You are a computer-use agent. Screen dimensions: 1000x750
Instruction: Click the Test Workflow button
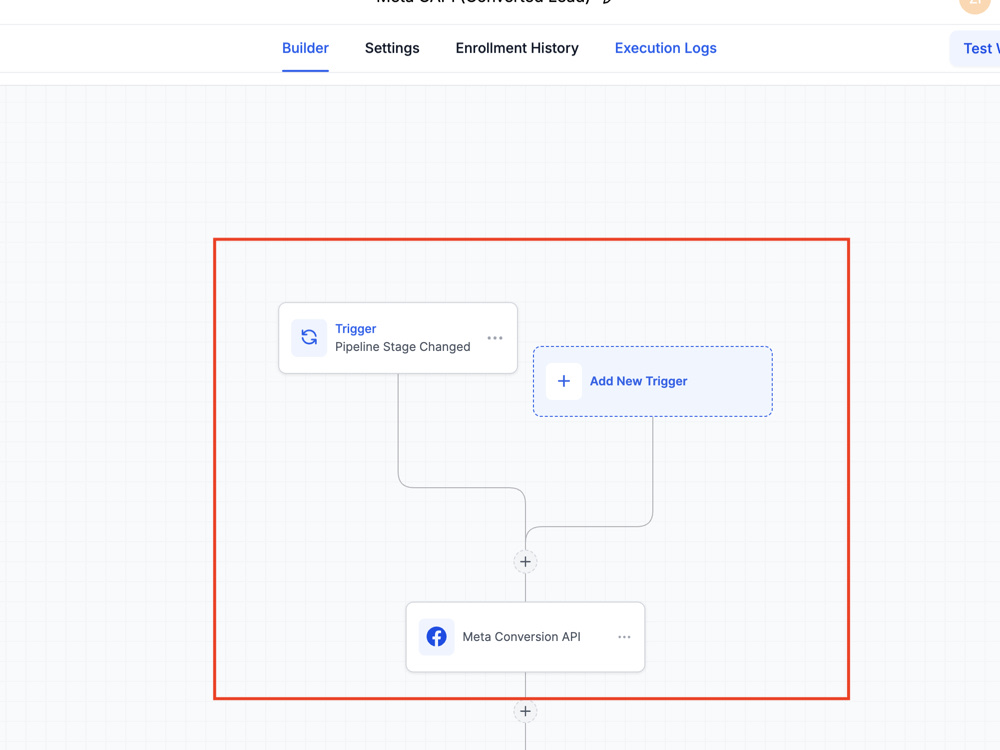coord(976,48)
